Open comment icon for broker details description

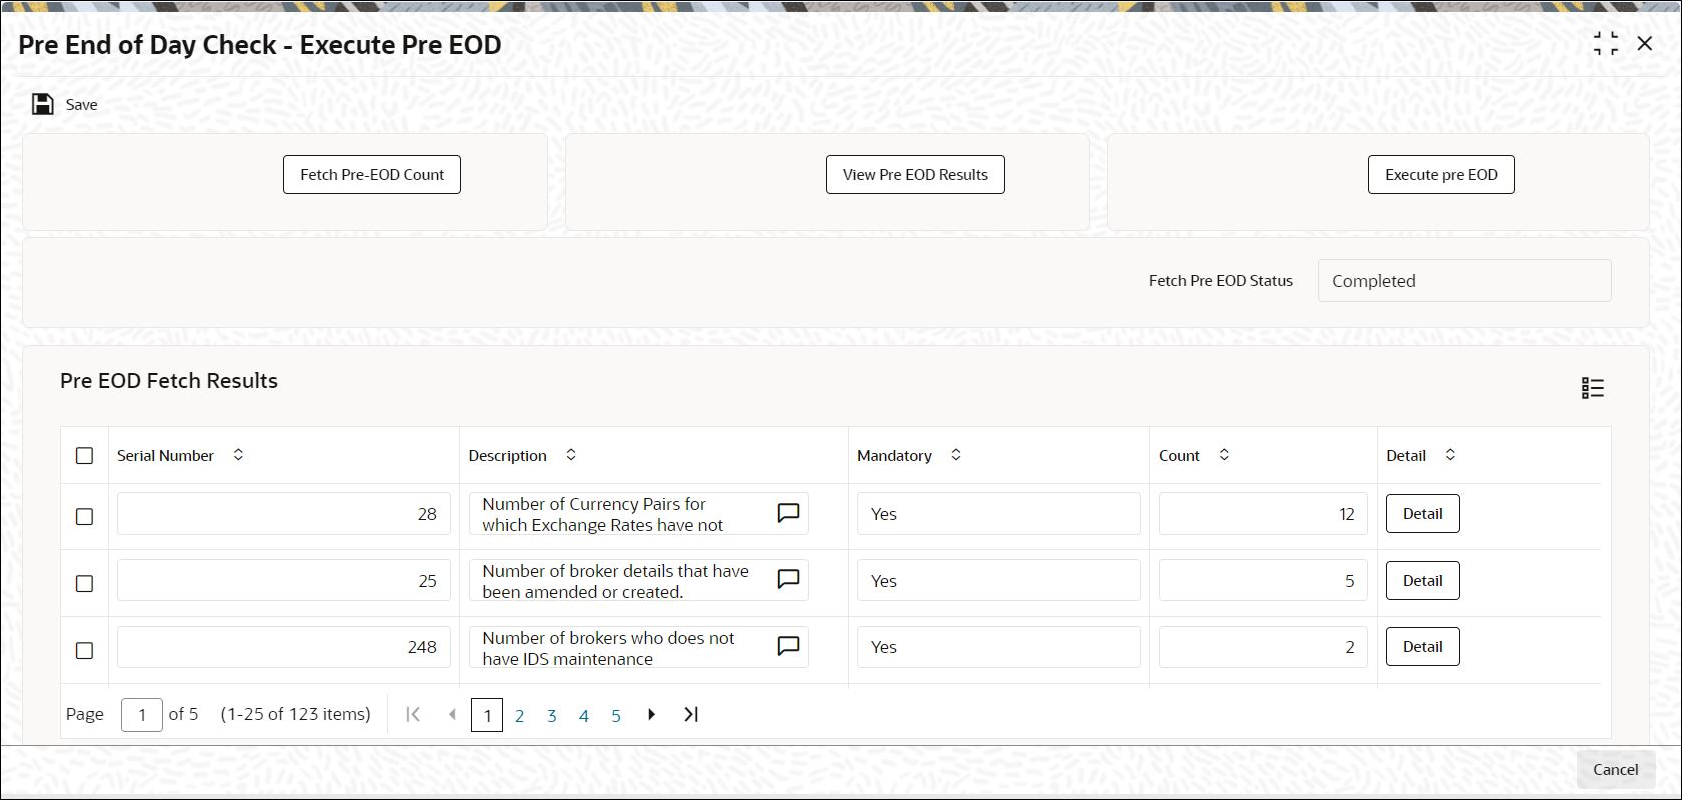[788, 580]
